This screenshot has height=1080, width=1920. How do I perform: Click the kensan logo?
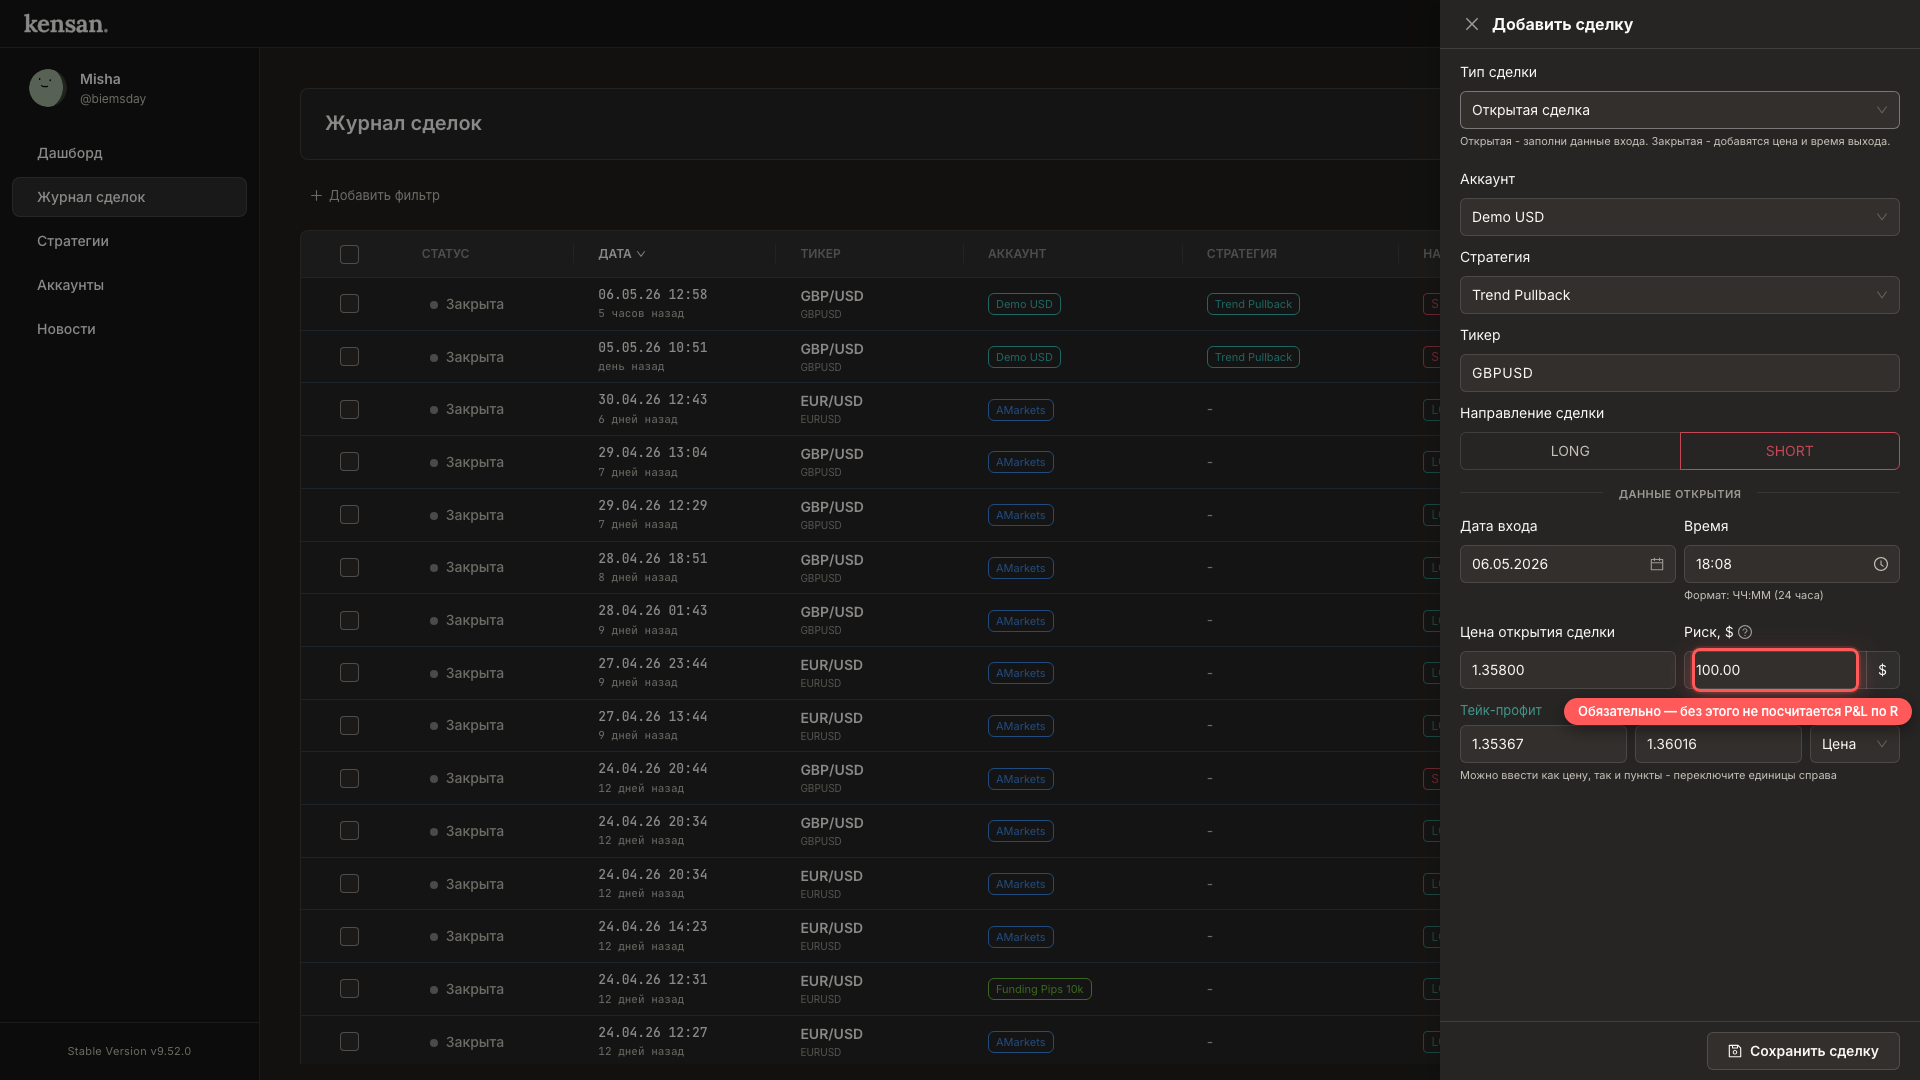point(66,24)
